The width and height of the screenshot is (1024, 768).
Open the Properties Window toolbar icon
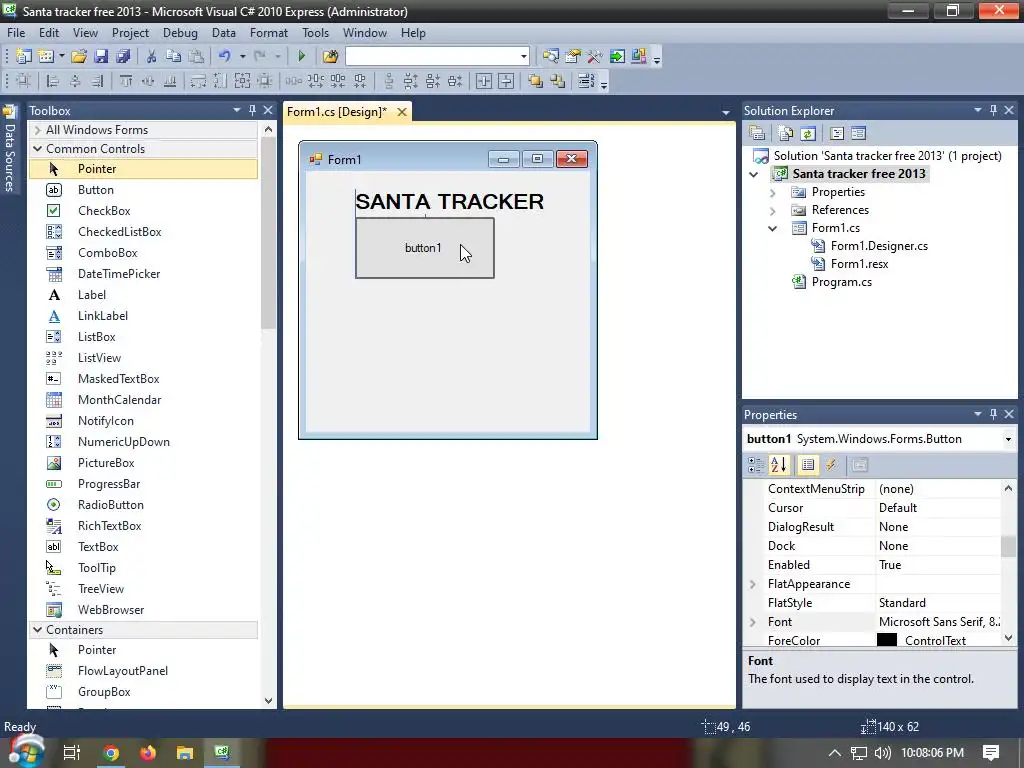tap(573, 57)
